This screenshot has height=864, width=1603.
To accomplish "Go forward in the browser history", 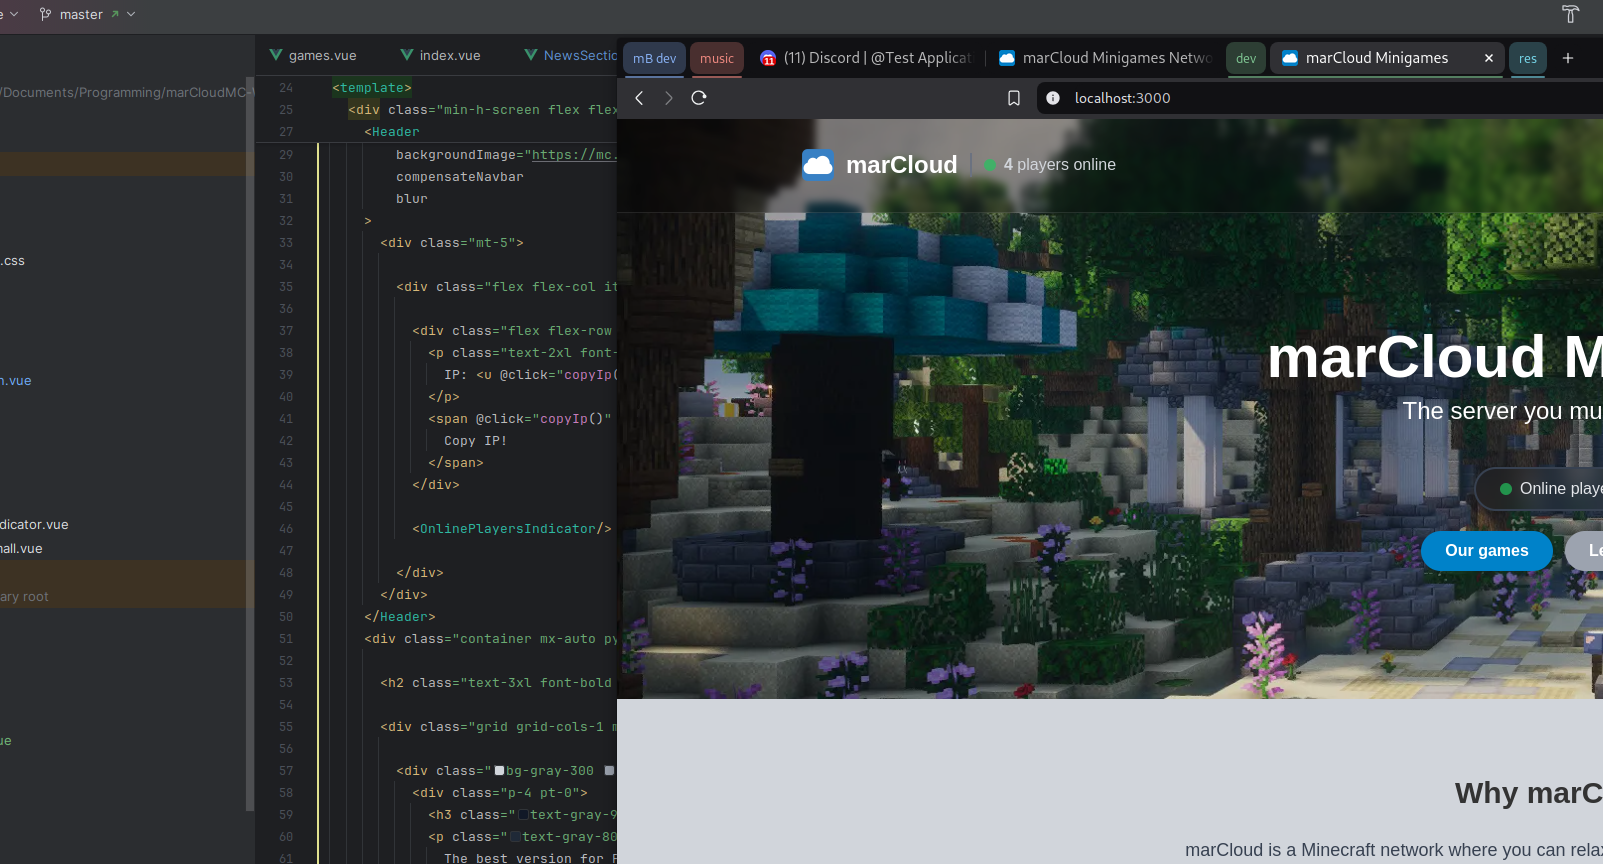I will [669, 98].
